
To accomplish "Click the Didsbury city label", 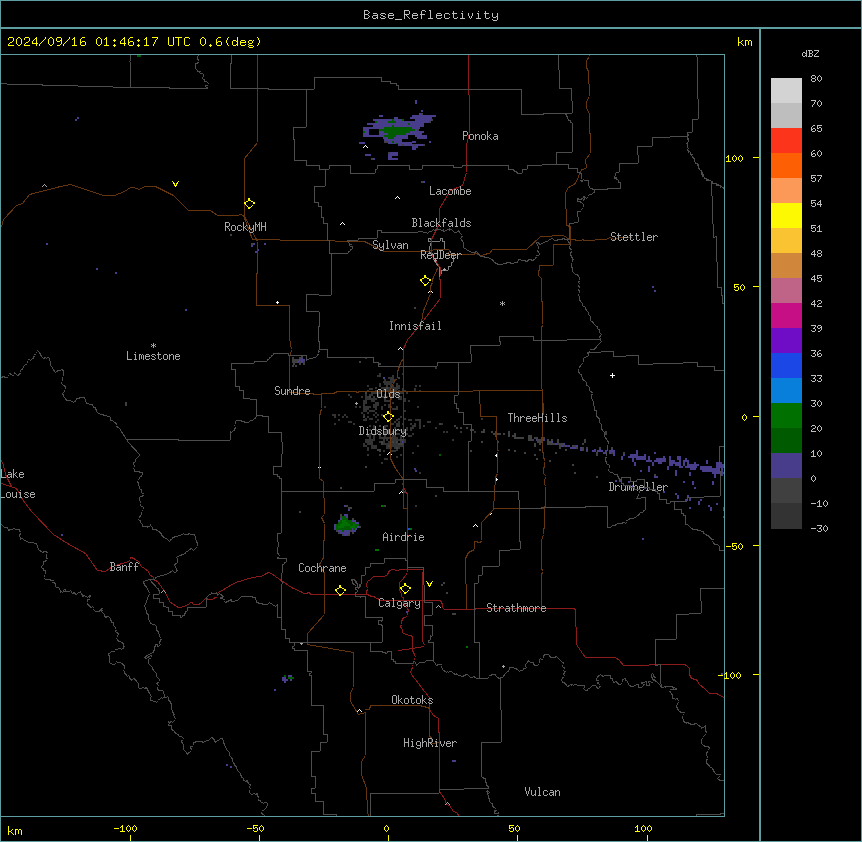I will [383, 431].
